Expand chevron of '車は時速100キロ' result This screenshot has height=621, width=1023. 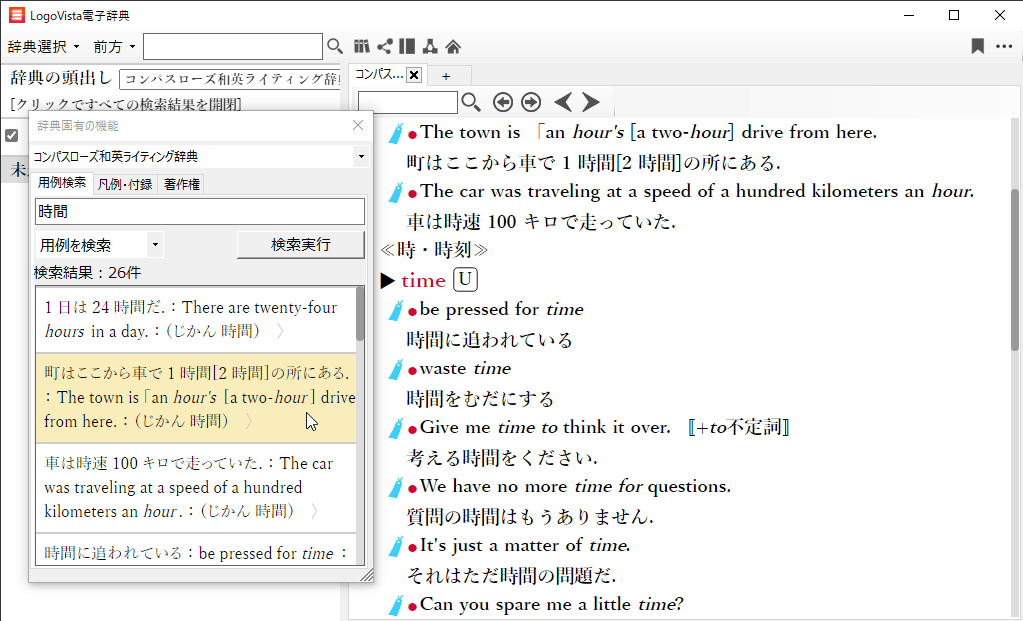point(314,511)
